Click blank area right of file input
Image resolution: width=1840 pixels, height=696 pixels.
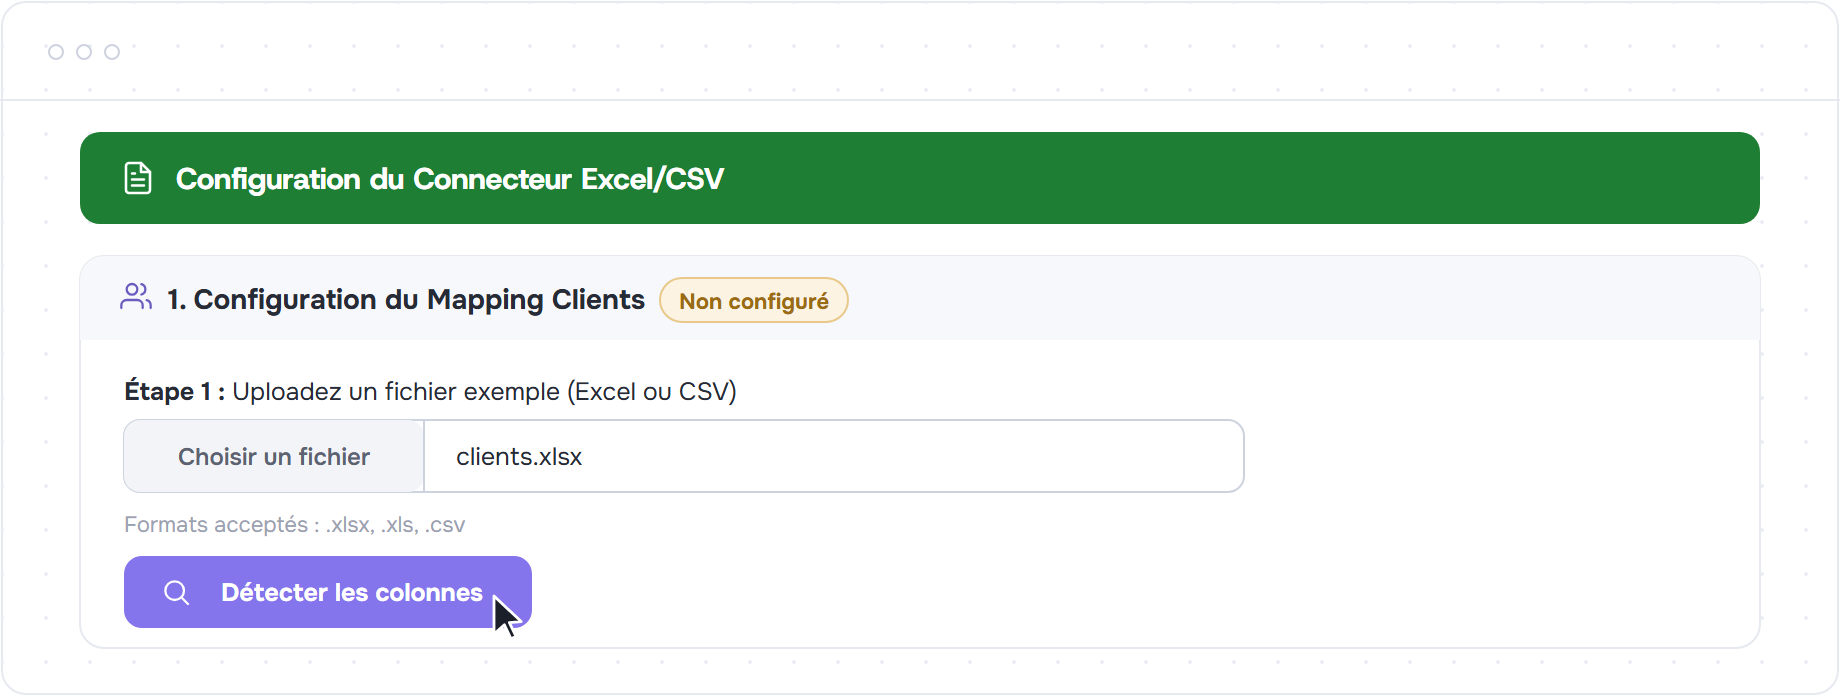1500,456
